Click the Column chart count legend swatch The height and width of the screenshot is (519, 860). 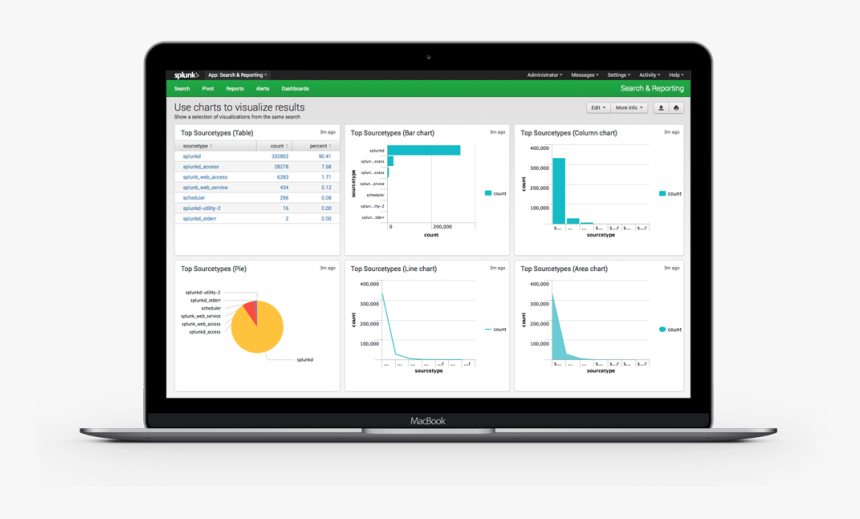coord(662,193)
